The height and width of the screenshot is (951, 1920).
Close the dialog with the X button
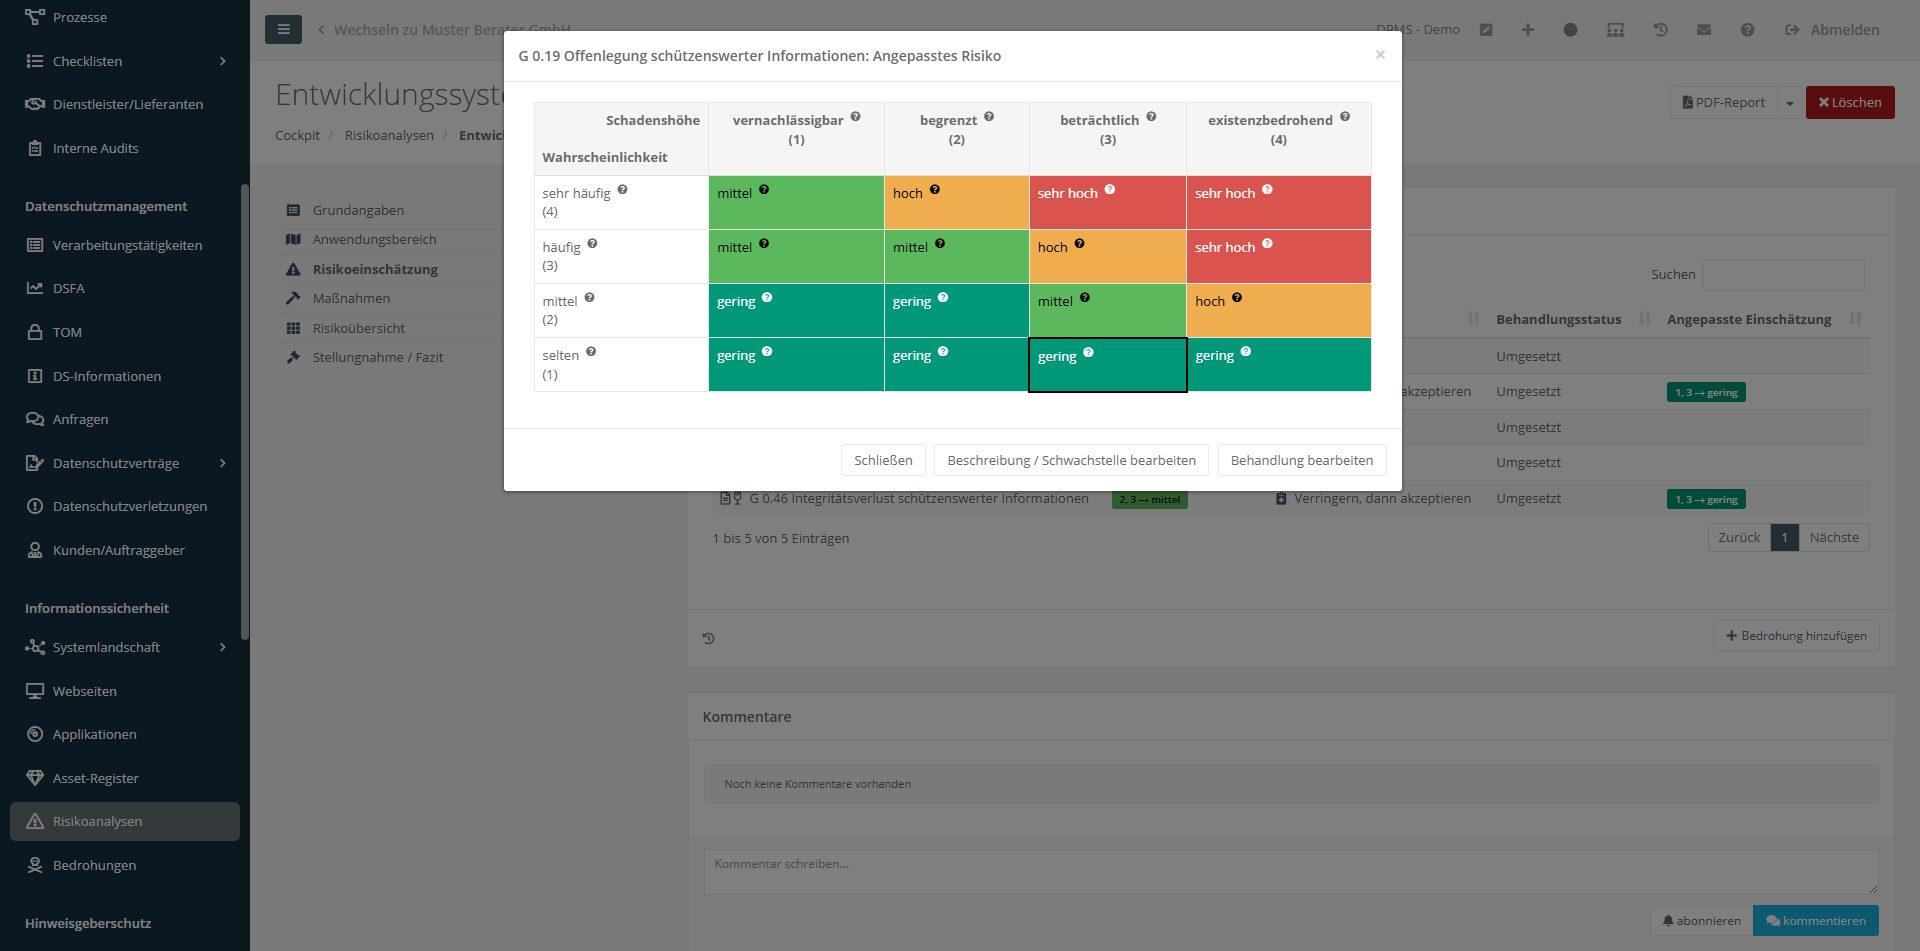1380,55
